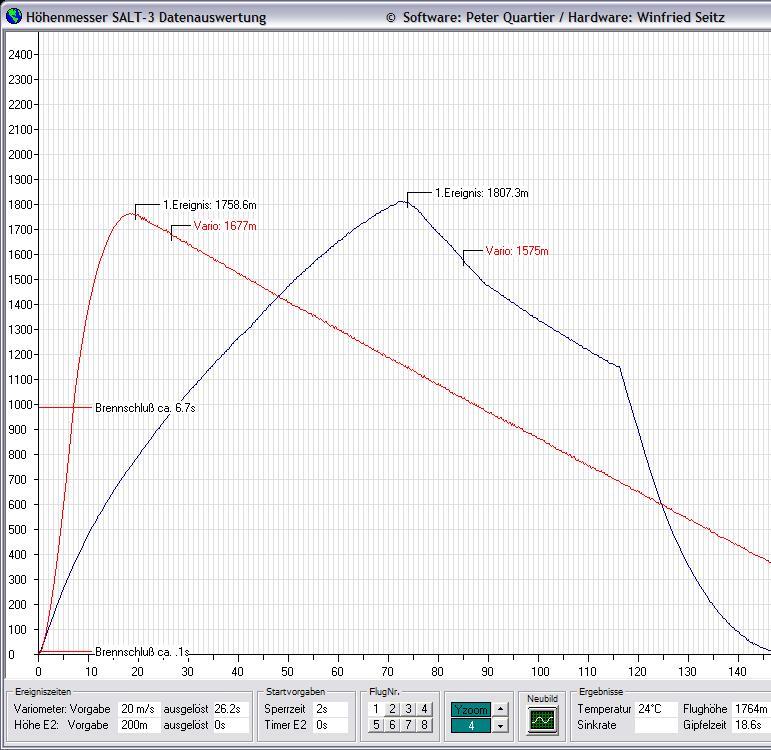
Task: Click the 'Brennschluß ca. .1s' marker label
Action: click(x=143, y=652)
